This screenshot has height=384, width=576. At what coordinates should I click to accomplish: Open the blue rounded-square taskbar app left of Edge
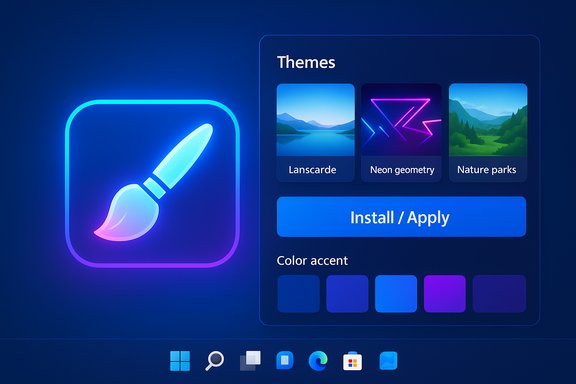(x=285, y=360)
